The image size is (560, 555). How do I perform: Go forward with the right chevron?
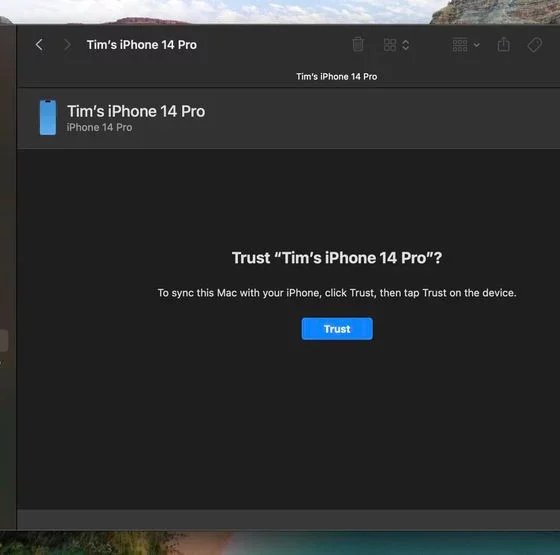pyautogui.click(x=67, y=45)
